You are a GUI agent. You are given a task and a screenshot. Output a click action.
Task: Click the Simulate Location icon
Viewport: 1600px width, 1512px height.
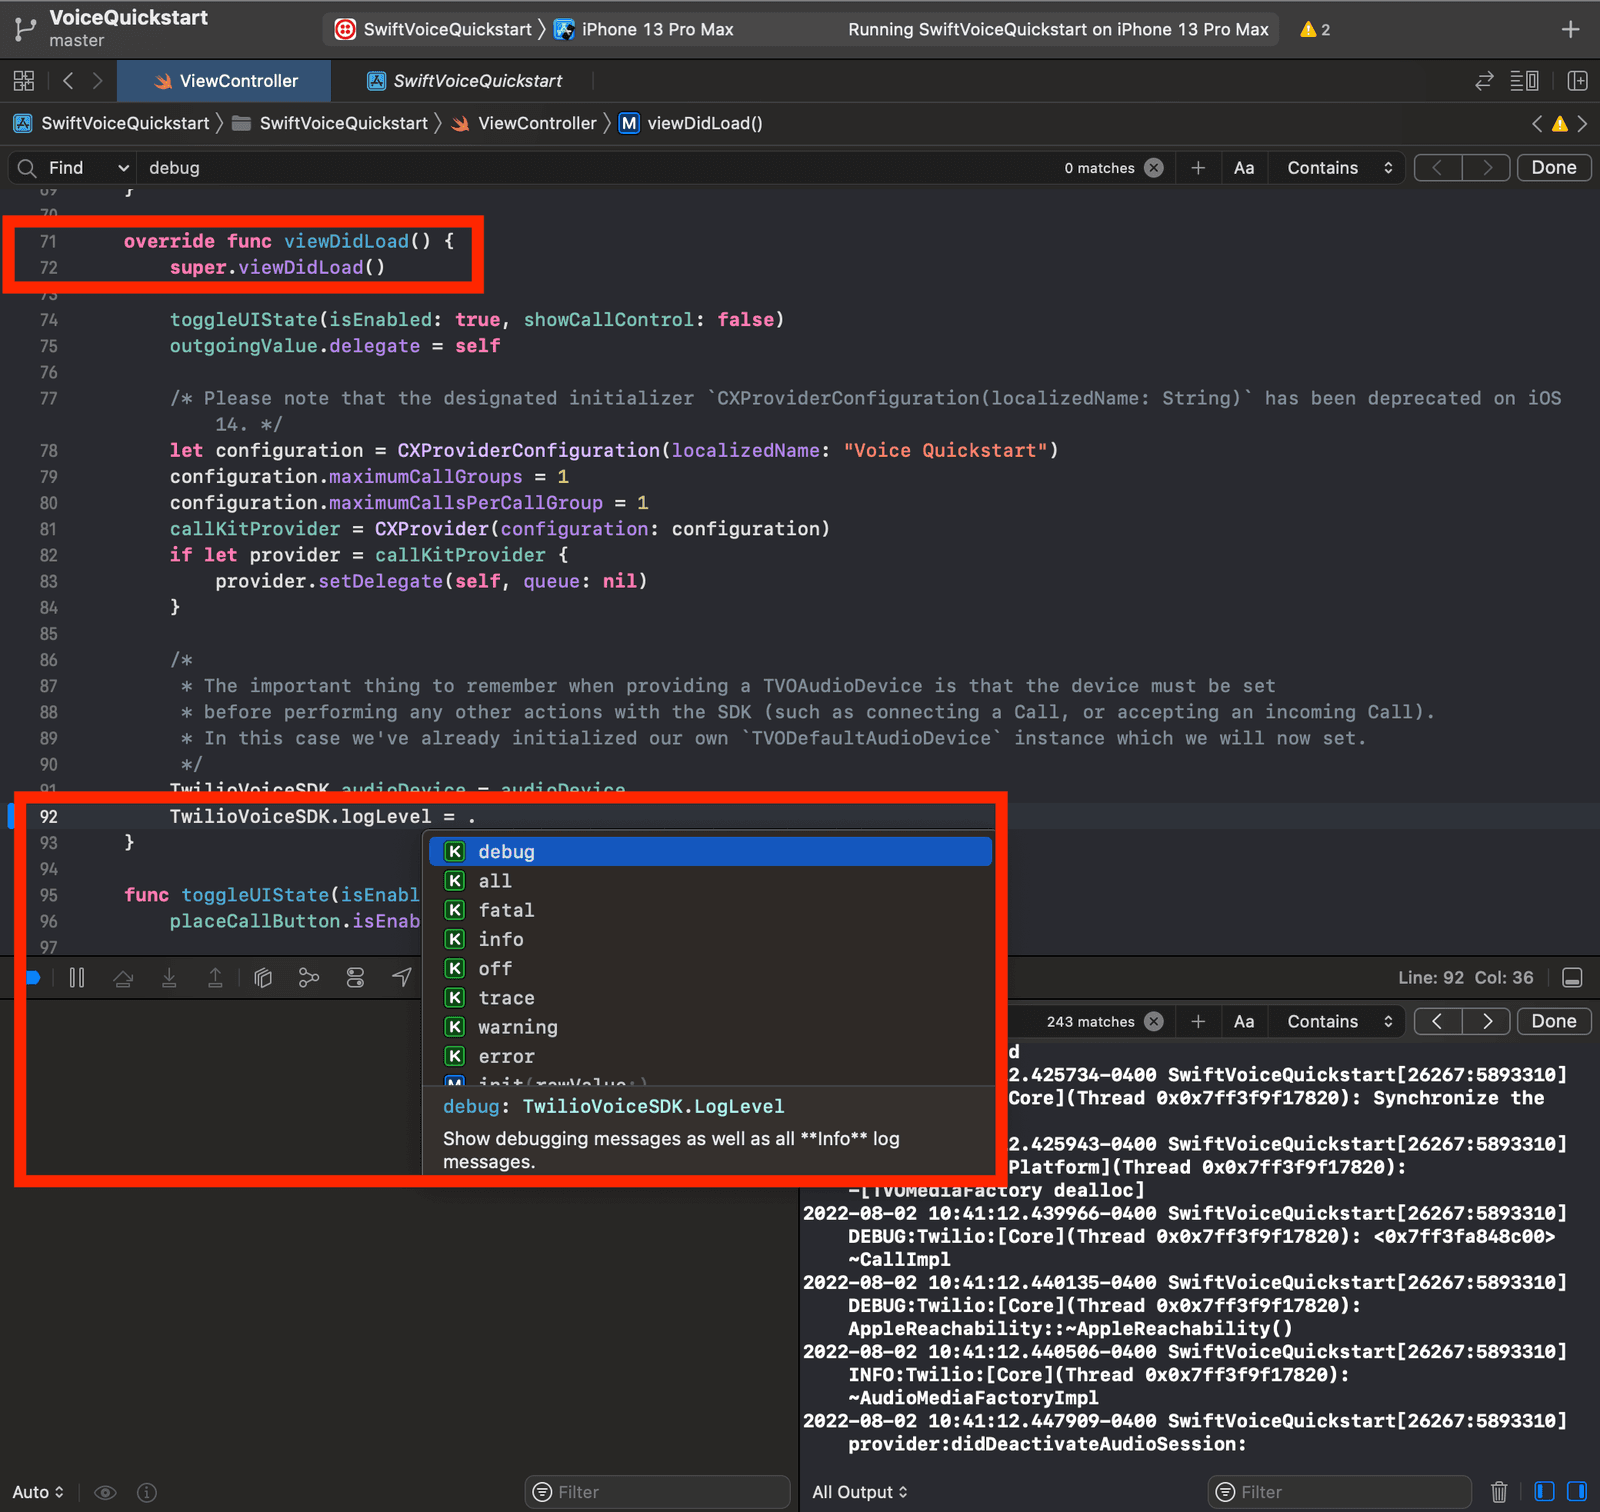point(403,977)
